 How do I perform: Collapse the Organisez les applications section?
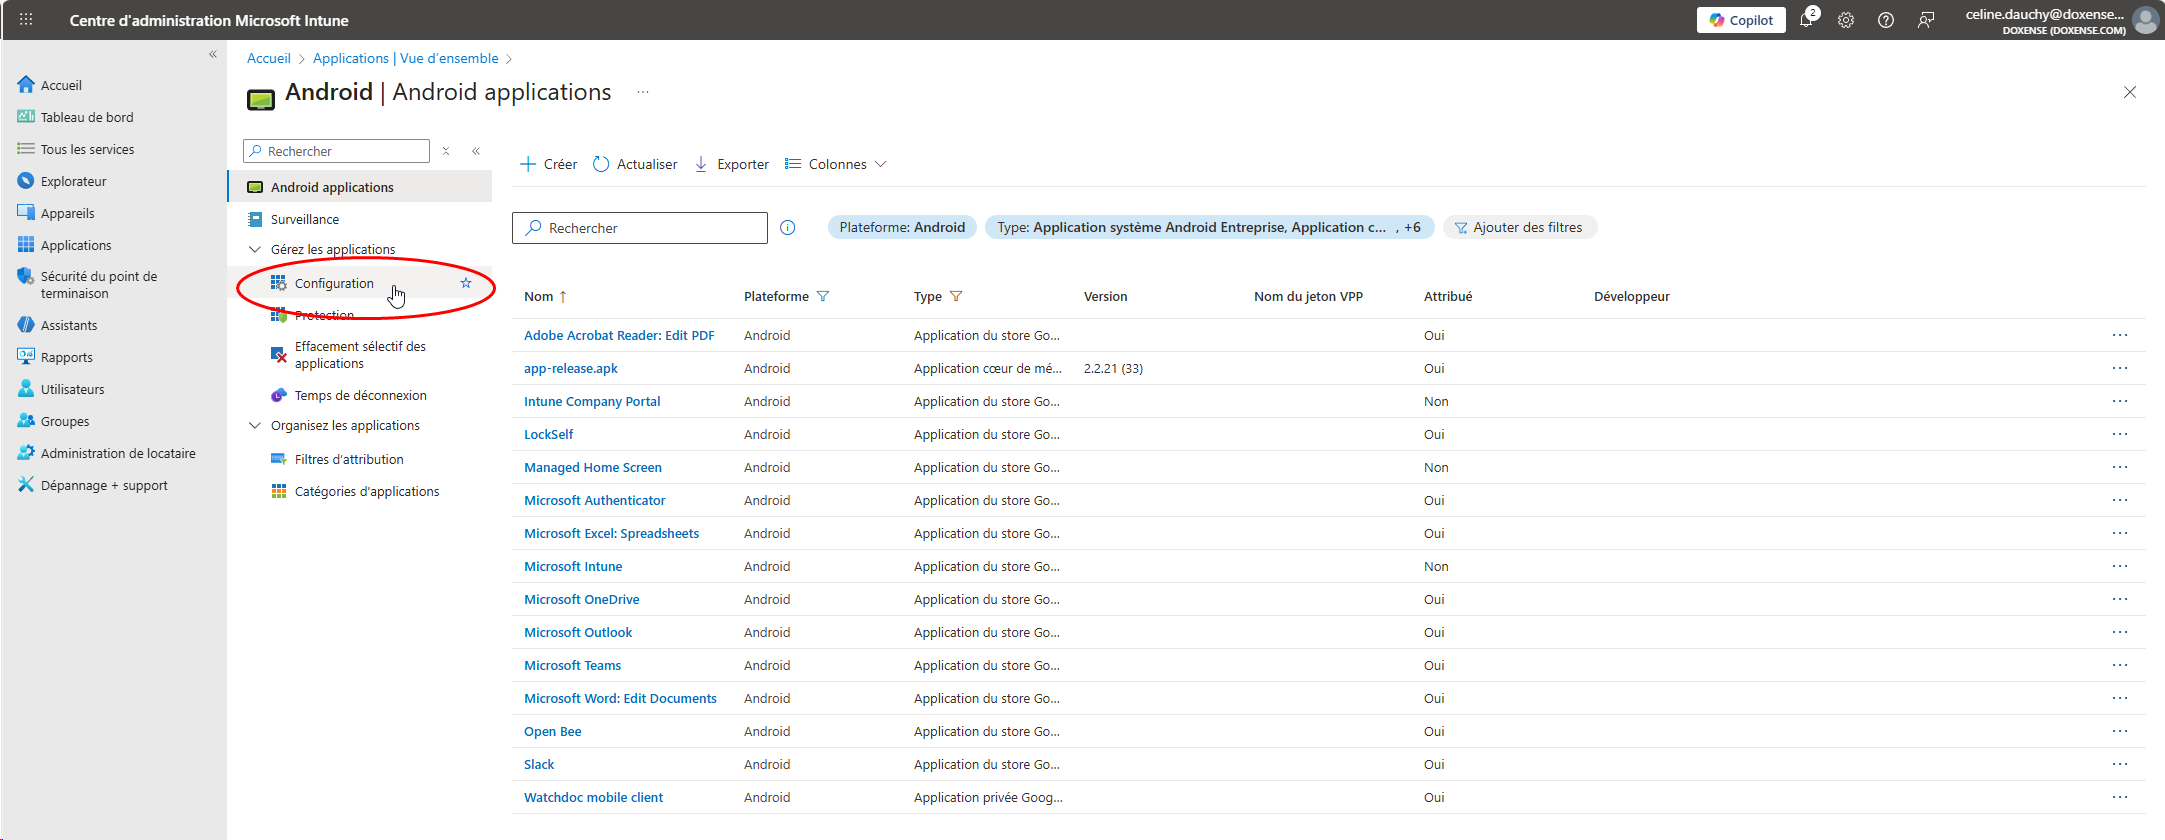click(x=255, y=425)
